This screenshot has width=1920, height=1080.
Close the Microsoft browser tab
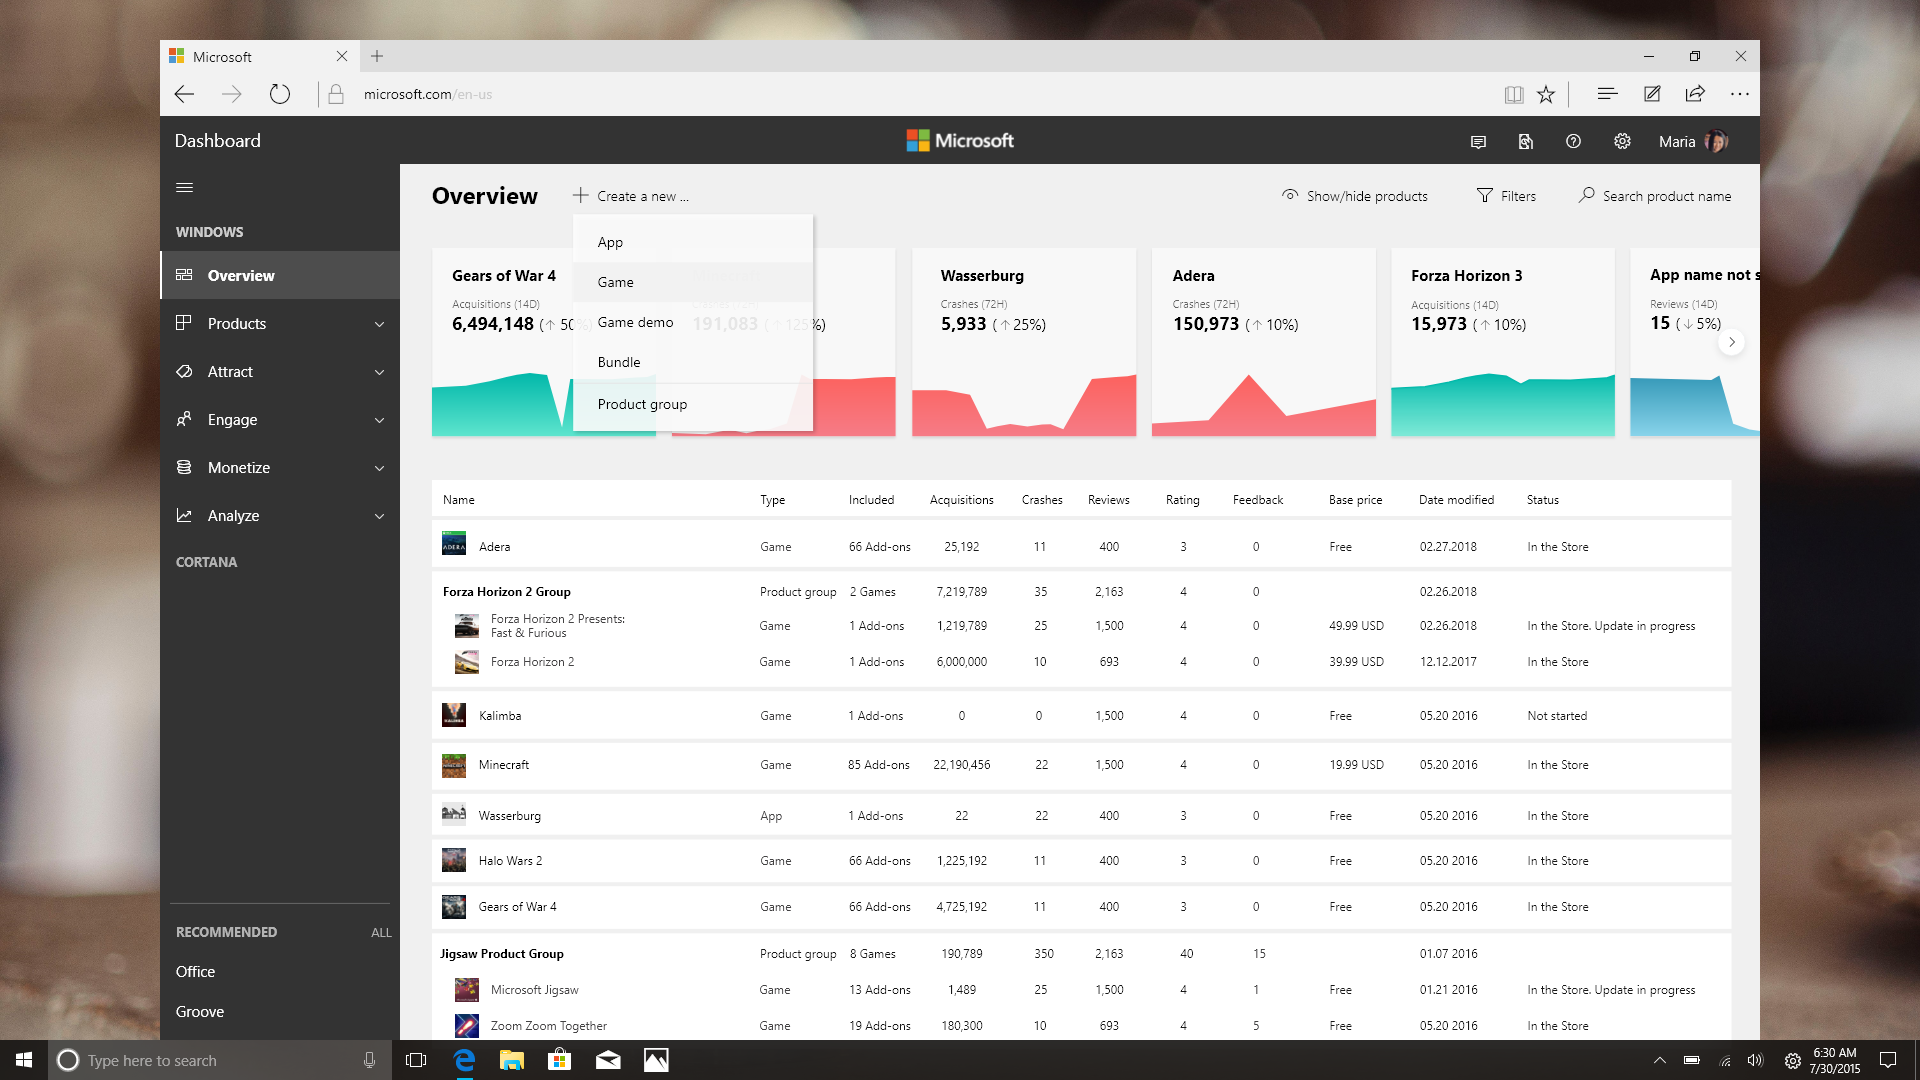point(342,56)
